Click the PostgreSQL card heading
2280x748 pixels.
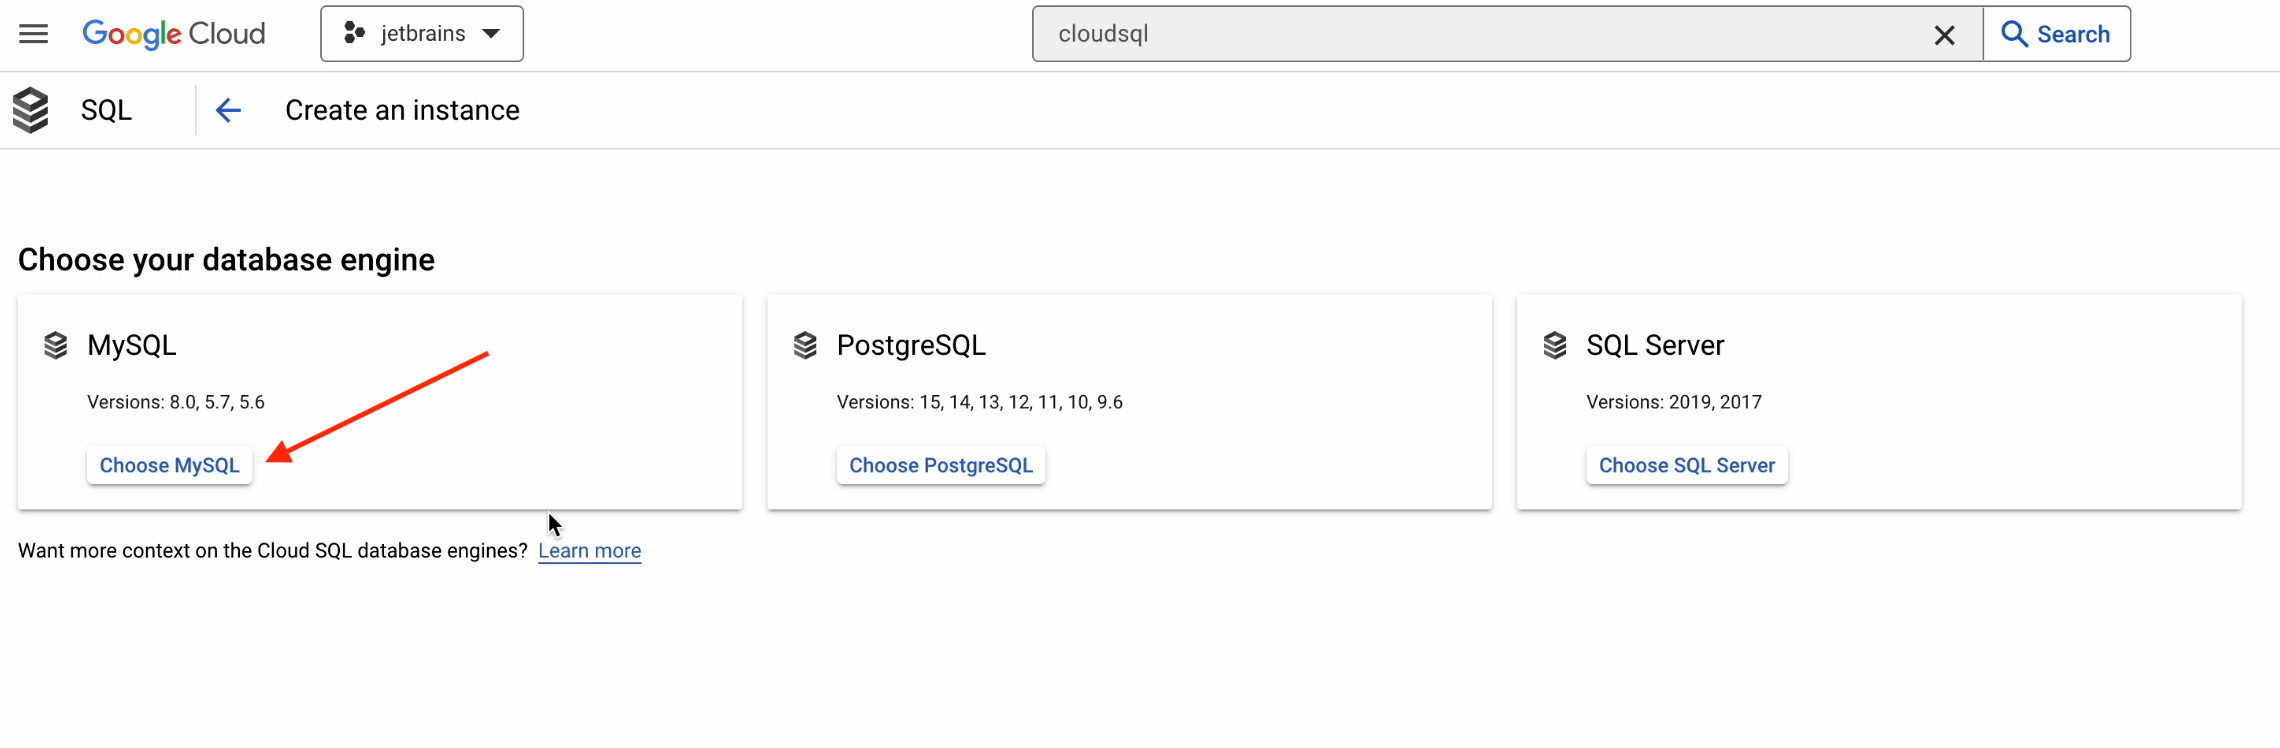point(911,345)
